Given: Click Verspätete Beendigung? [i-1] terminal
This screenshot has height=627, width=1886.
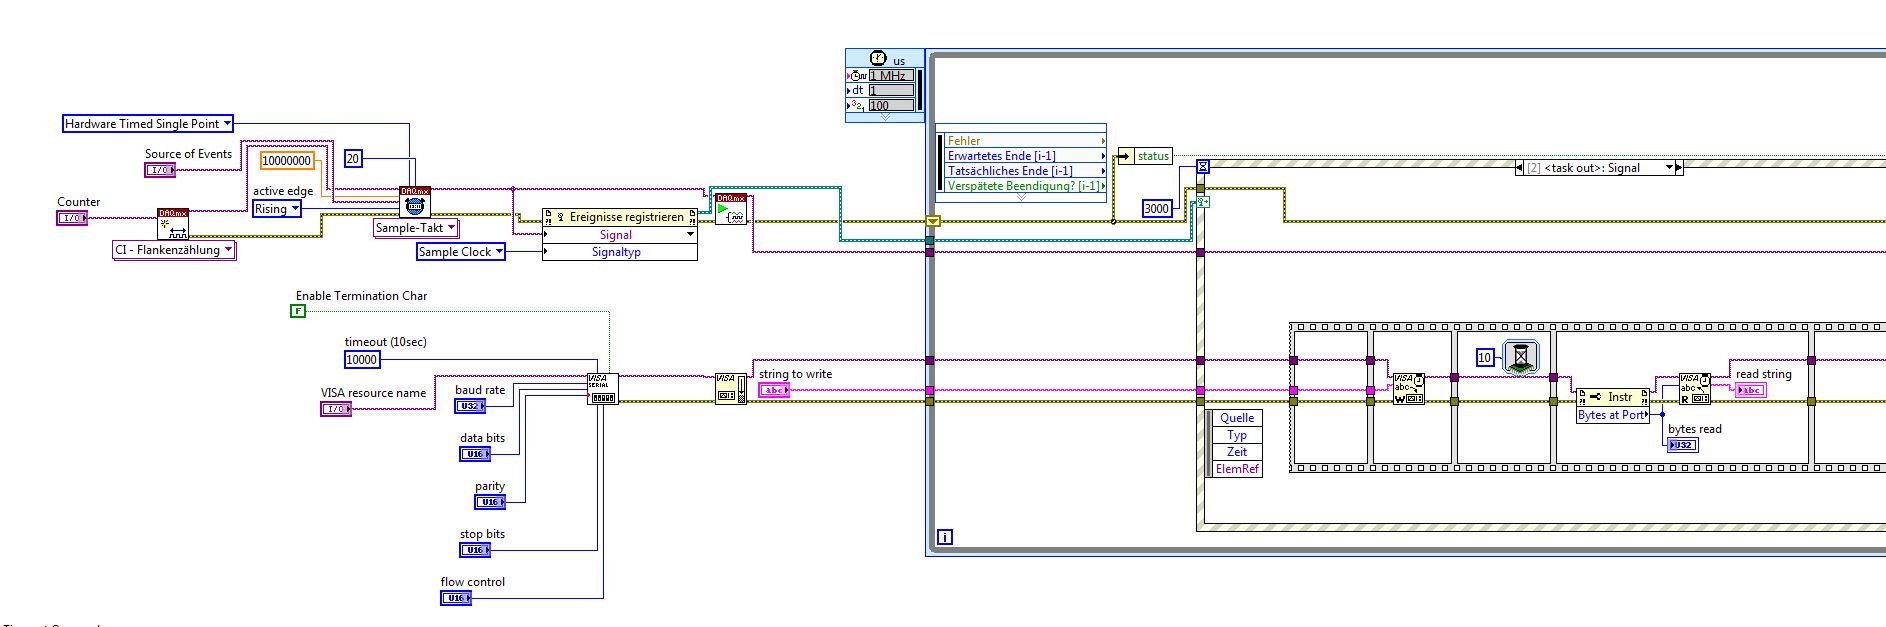Looking at the screenshot, I should [1025, 186].
